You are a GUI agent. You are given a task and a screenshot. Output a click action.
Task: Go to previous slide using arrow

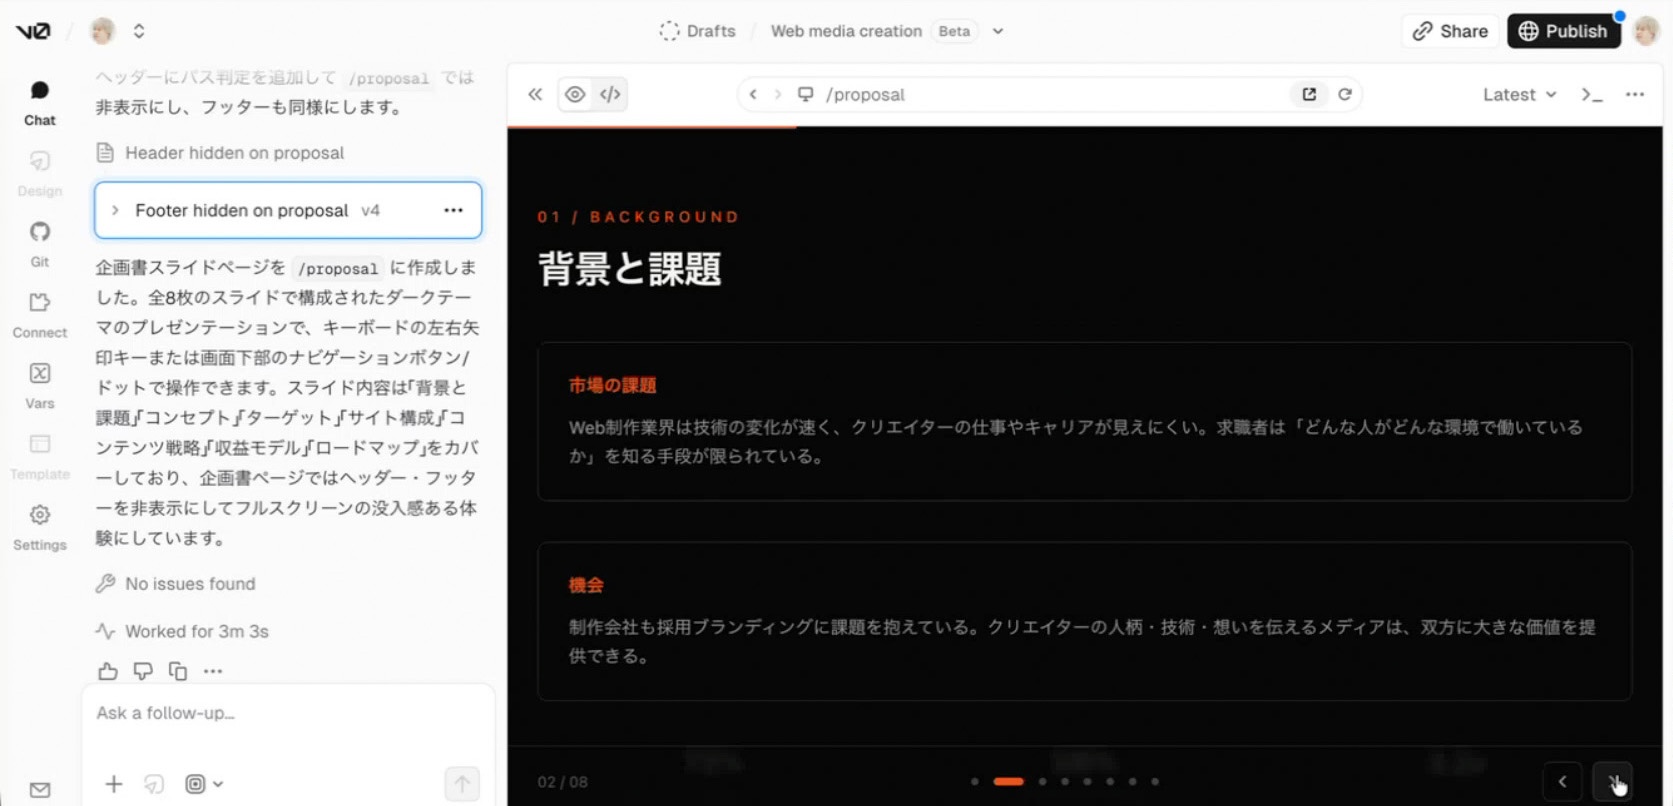coord(1562,781)
